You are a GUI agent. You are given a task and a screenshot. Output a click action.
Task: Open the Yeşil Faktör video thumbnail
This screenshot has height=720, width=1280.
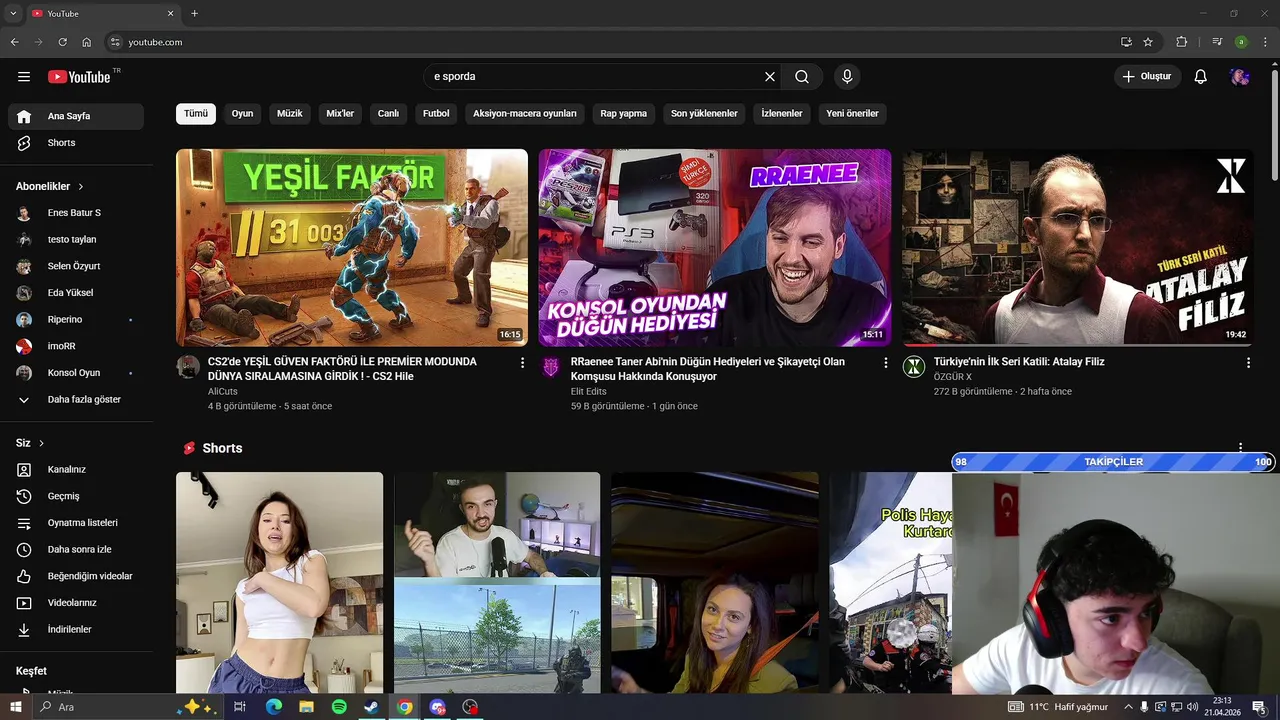(x=352, y=248)
